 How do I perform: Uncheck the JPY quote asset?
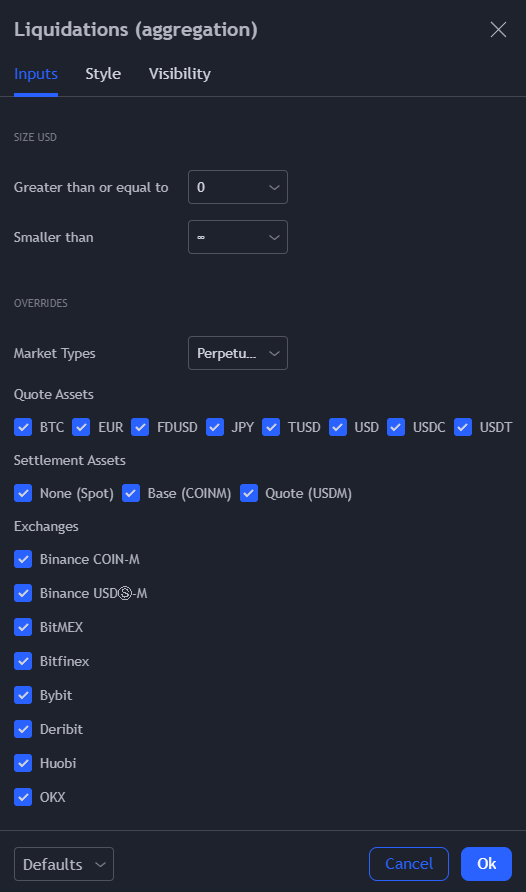[x=214, y=427]
